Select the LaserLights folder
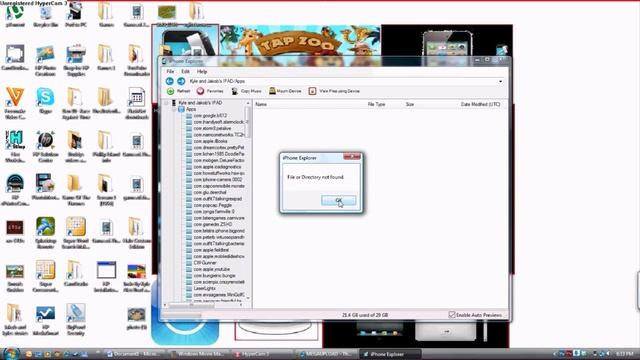This screenshot has height=360, width=640. [201, 288]
